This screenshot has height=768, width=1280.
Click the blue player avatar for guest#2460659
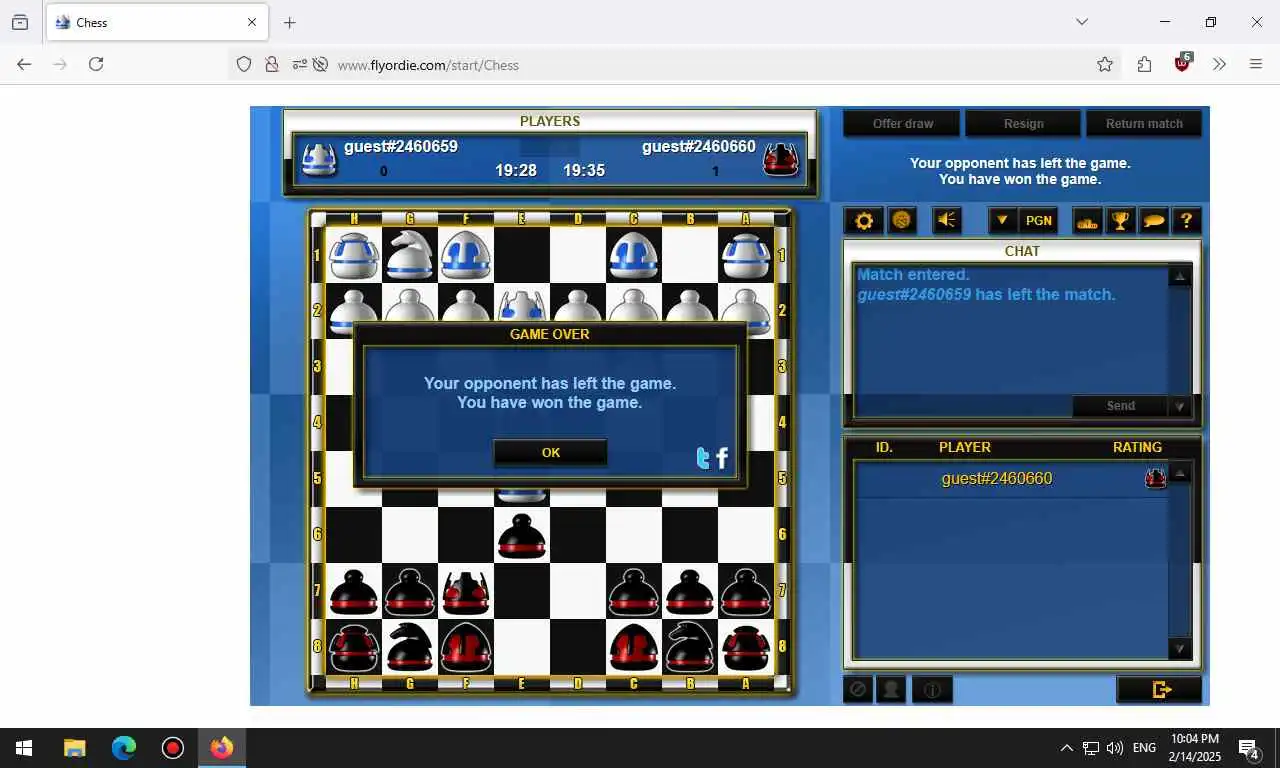[319, 159]
